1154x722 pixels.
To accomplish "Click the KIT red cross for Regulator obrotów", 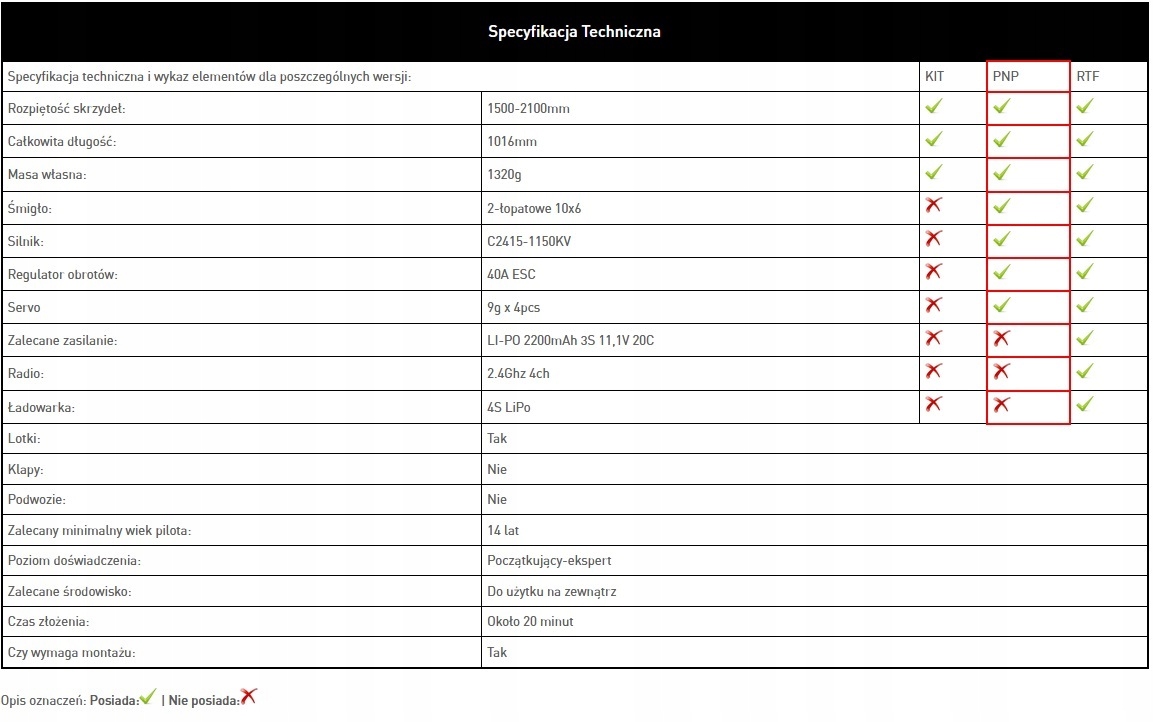I will pos(934,271).
